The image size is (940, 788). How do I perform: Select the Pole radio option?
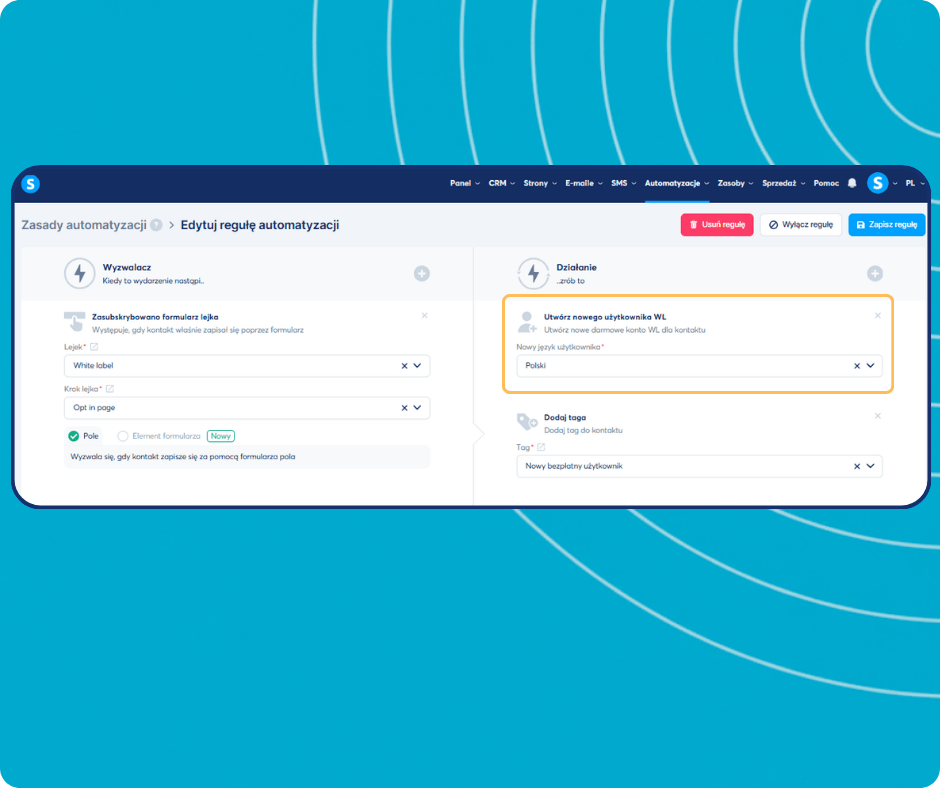tap(74, 436)
